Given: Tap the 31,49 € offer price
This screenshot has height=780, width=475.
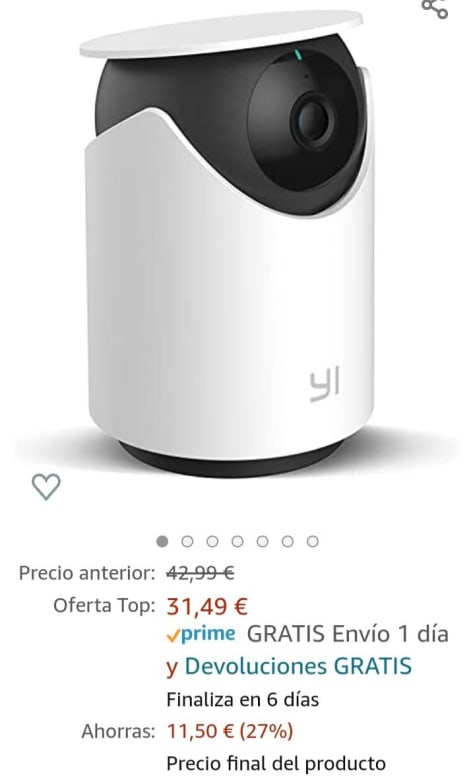Looking at the screenshot, I should click(207, 606).
